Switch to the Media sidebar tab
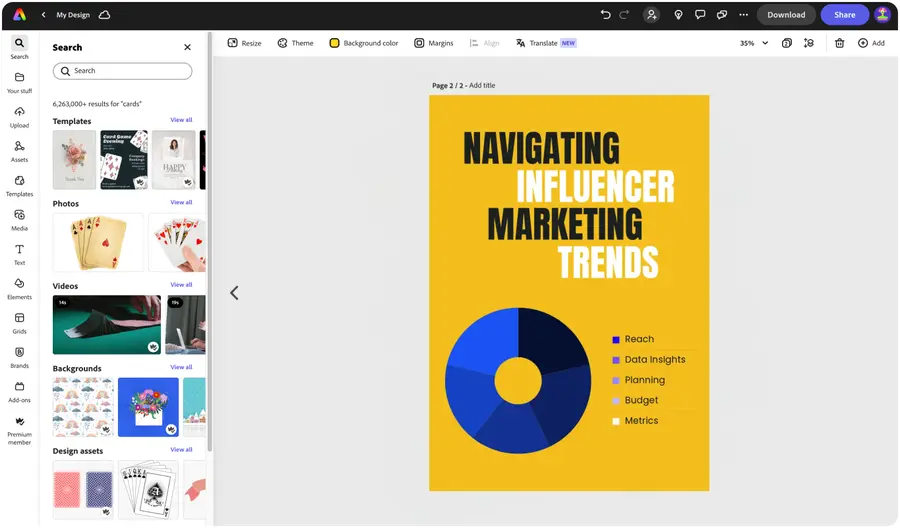 [19, 220]
